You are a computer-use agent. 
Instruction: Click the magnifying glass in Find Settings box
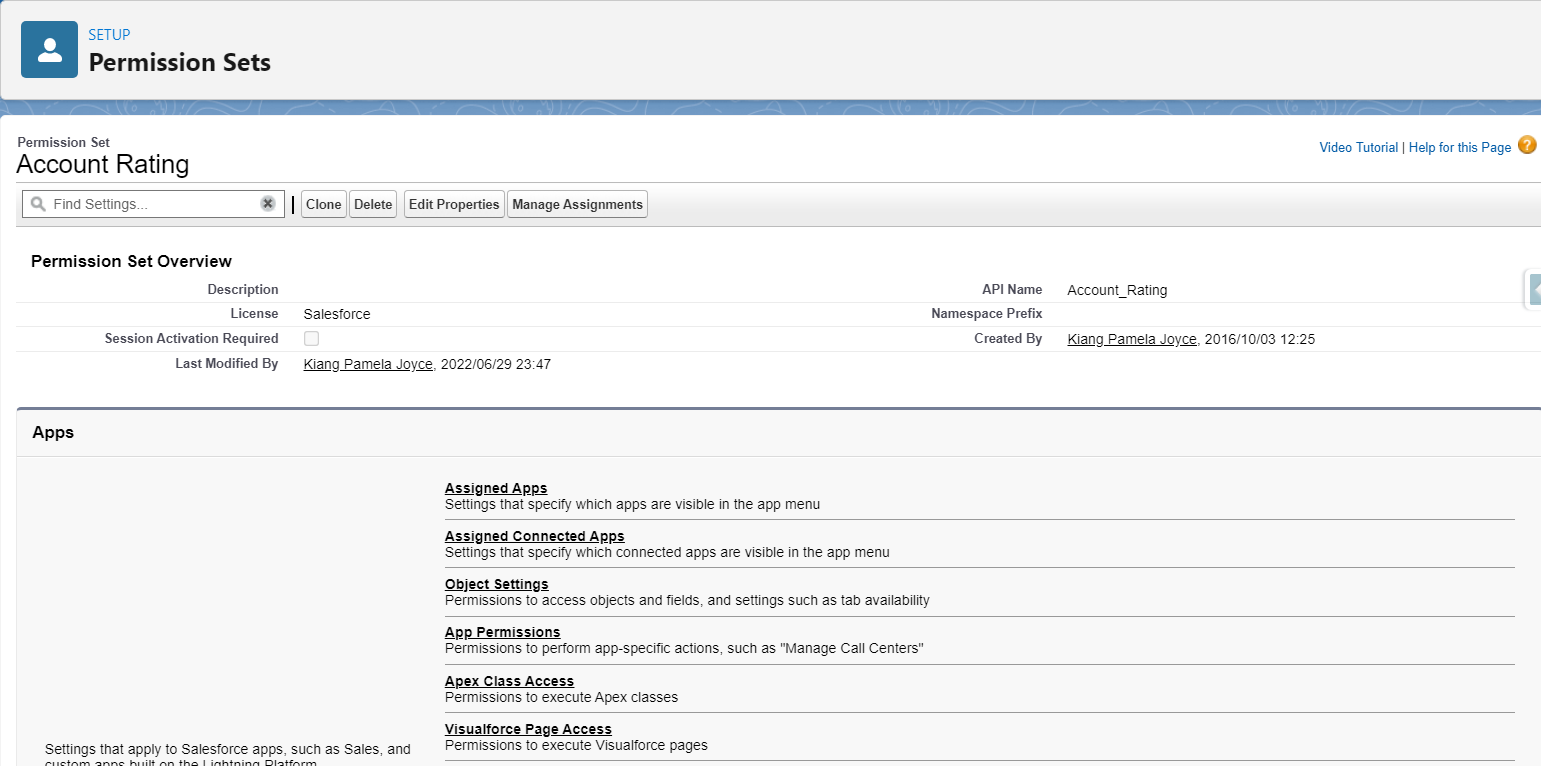coord(38,203)
